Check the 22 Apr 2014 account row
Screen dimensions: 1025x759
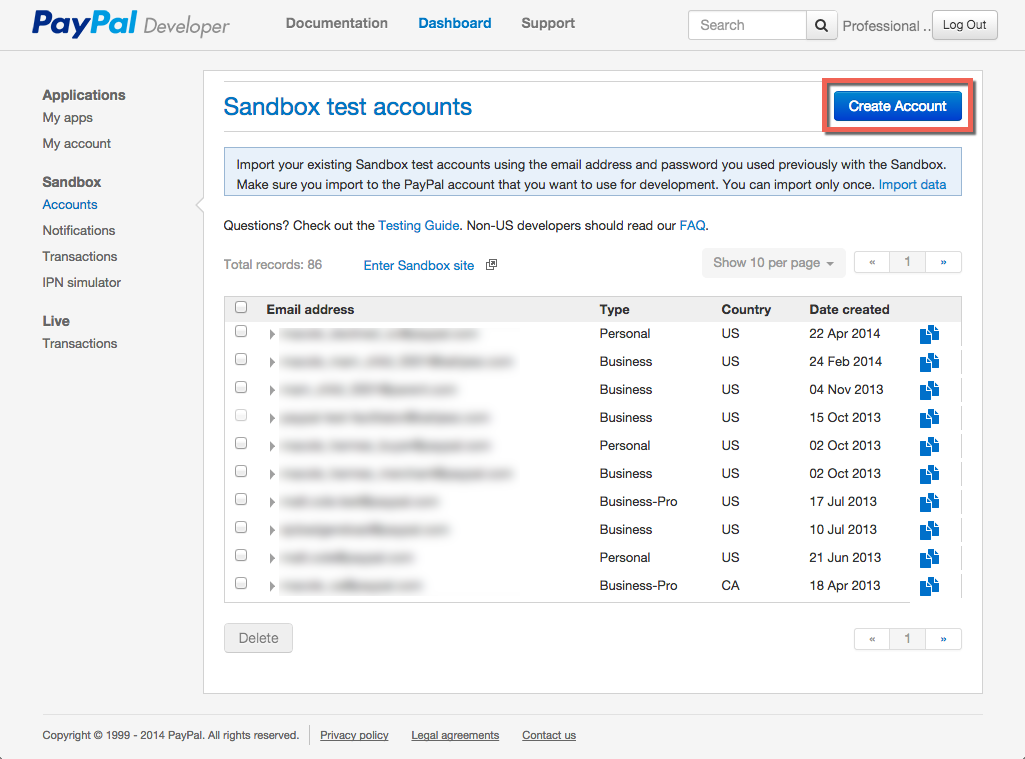coord(241,331)
